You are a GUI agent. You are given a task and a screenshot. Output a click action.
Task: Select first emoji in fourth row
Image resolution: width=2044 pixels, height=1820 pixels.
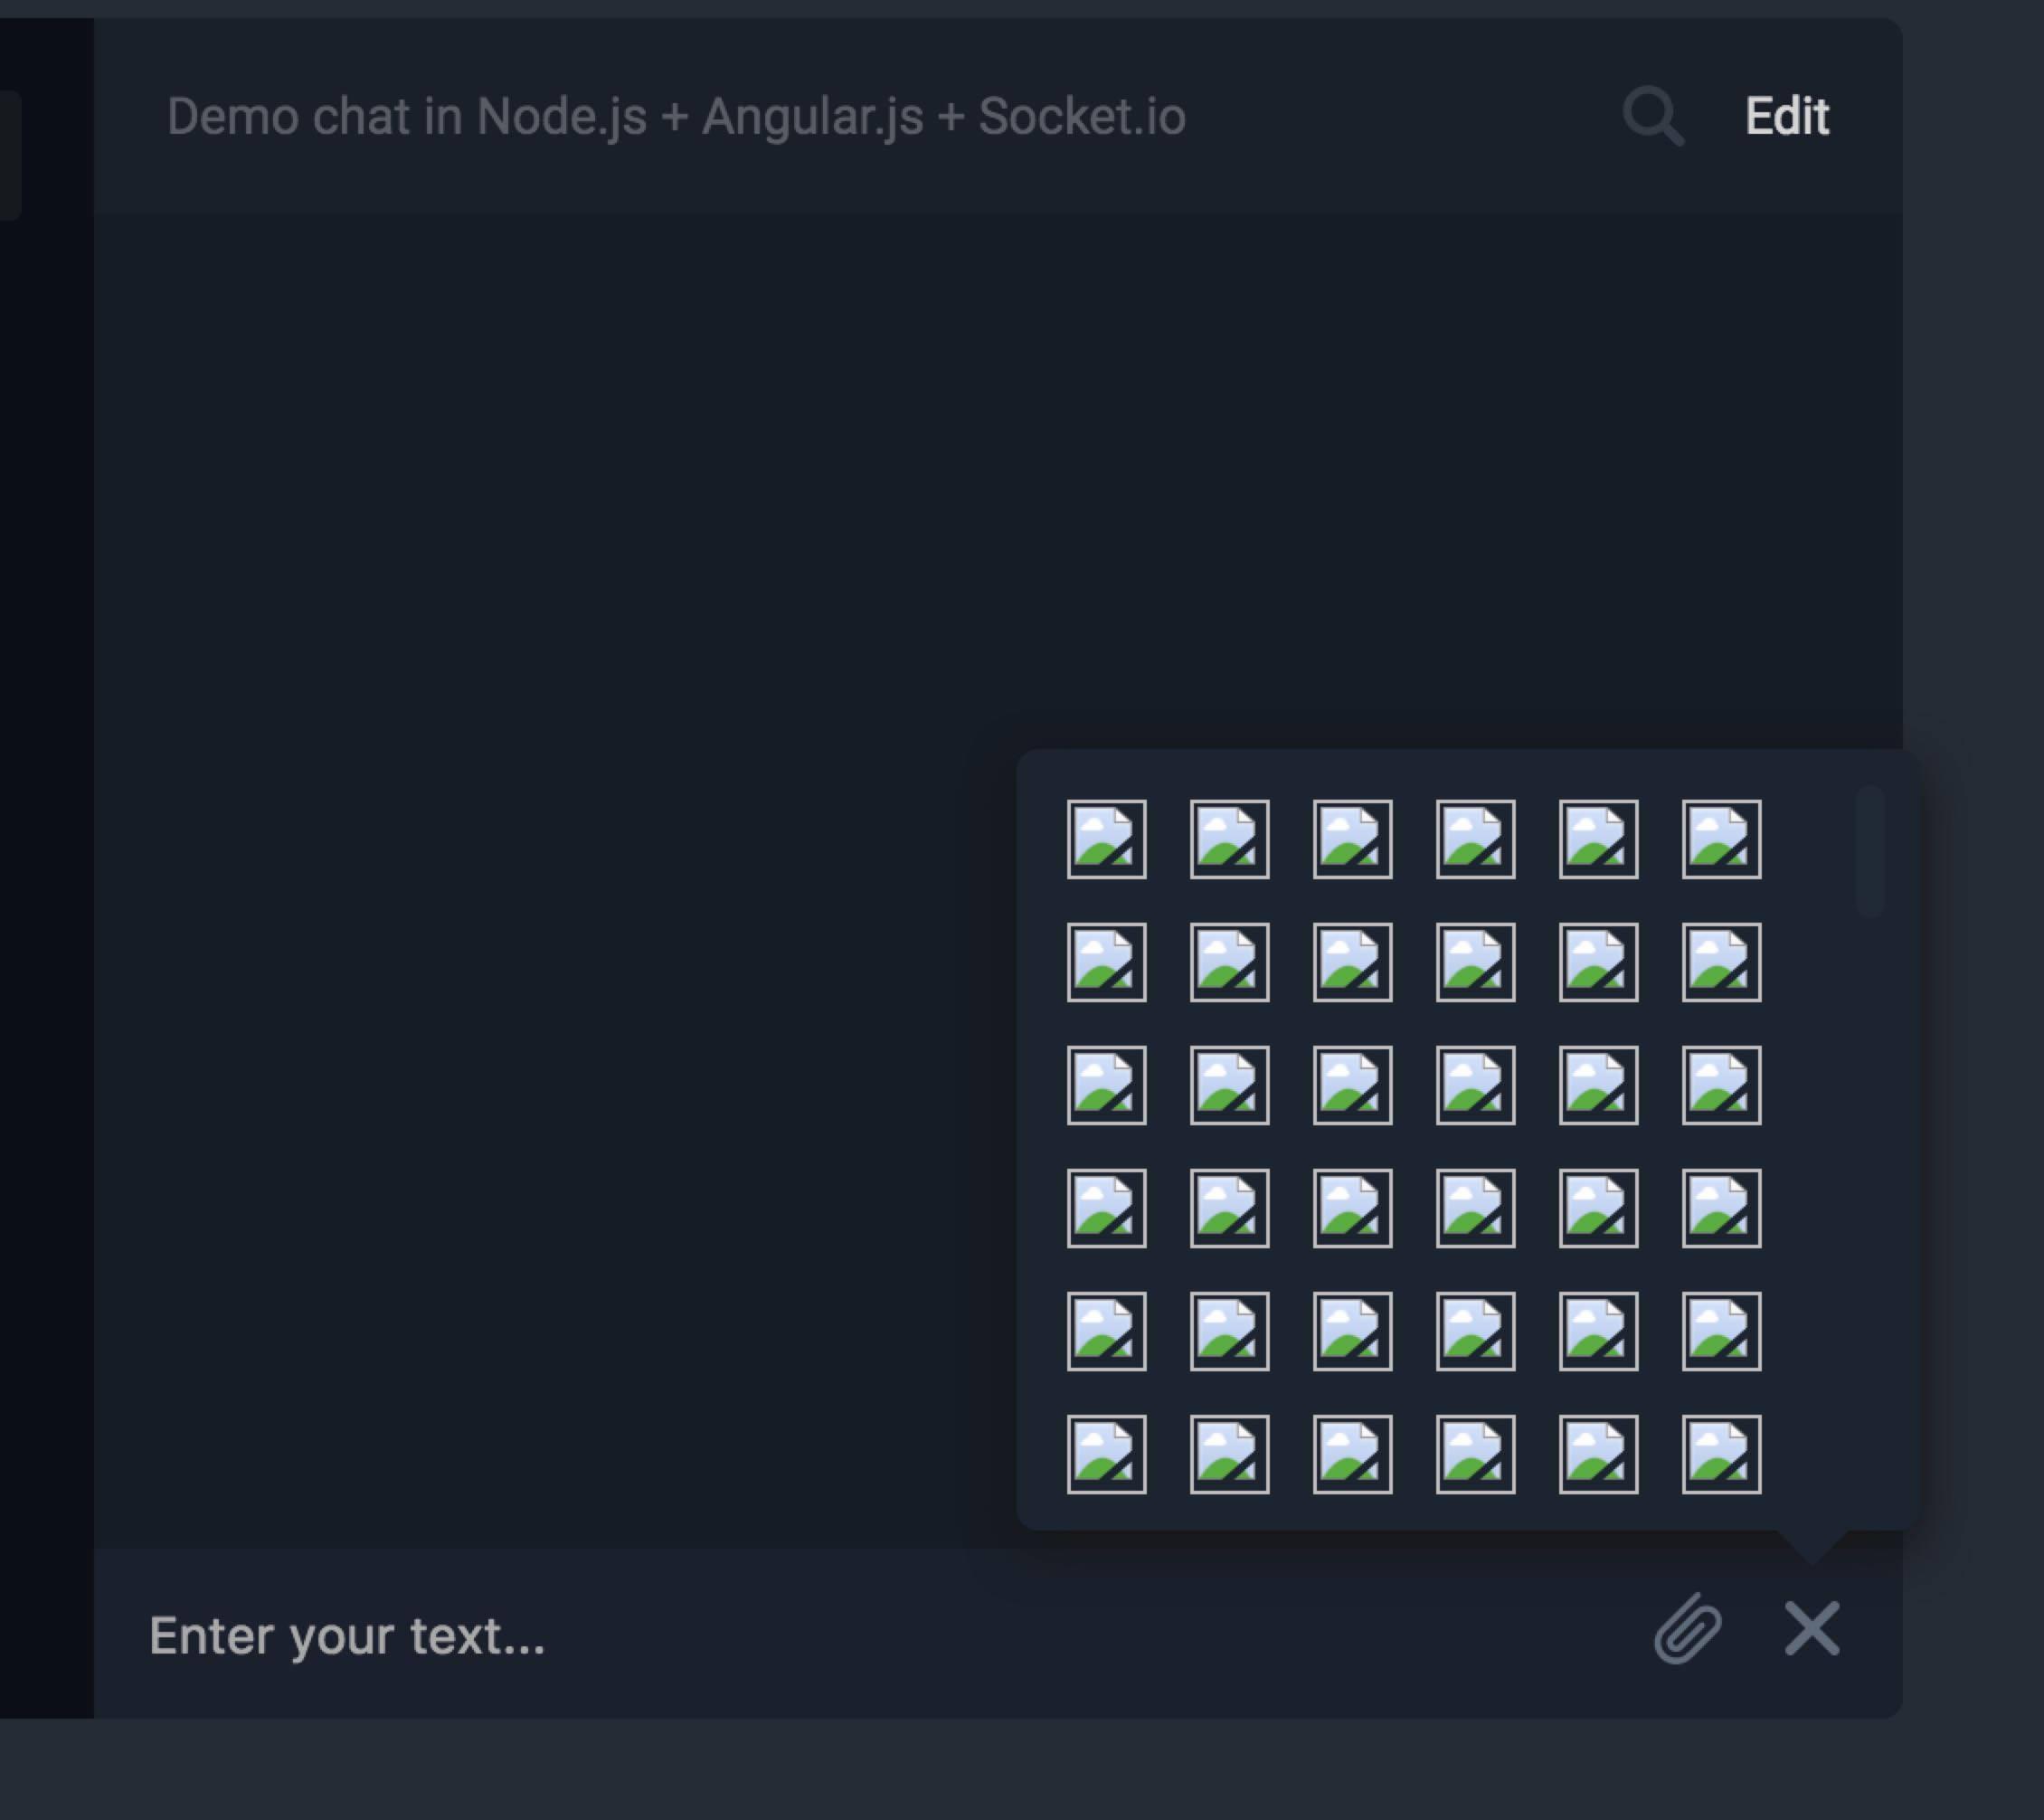coord(1107,1208)
